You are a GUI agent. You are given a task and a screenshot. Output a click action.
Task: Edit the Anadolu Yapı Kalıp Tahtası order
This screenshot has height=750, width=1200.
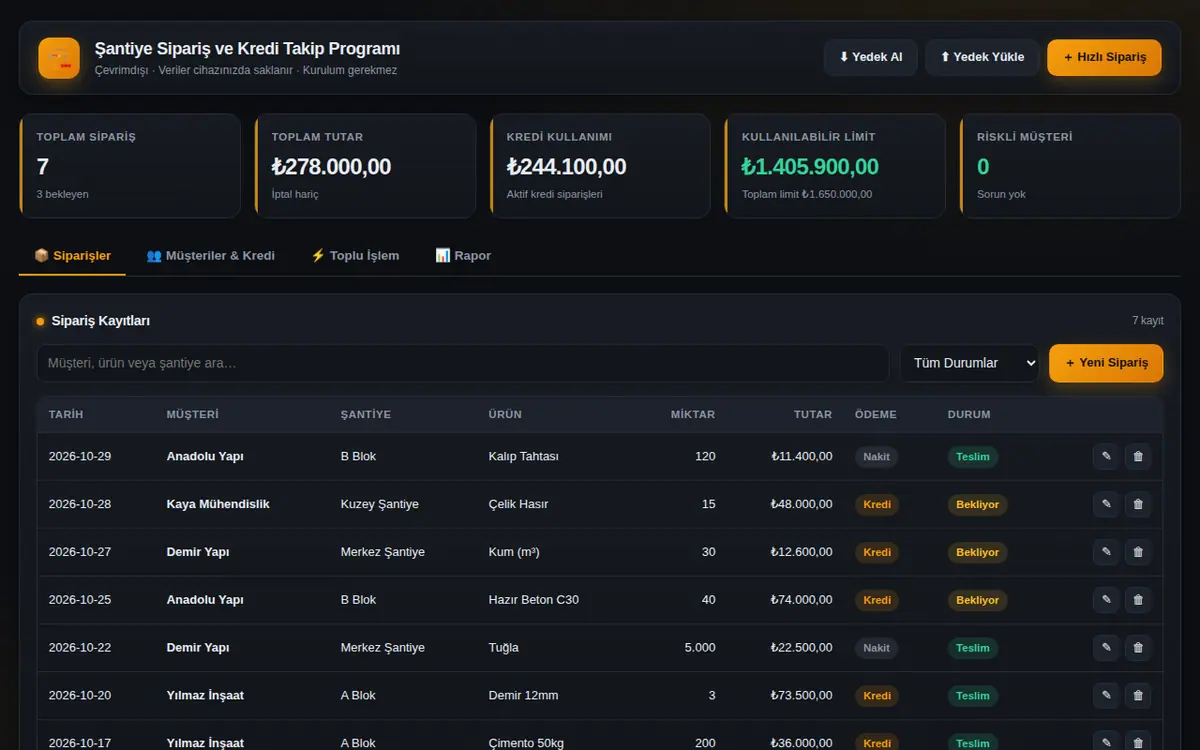pyautogui.click(x=1106, y=456)
